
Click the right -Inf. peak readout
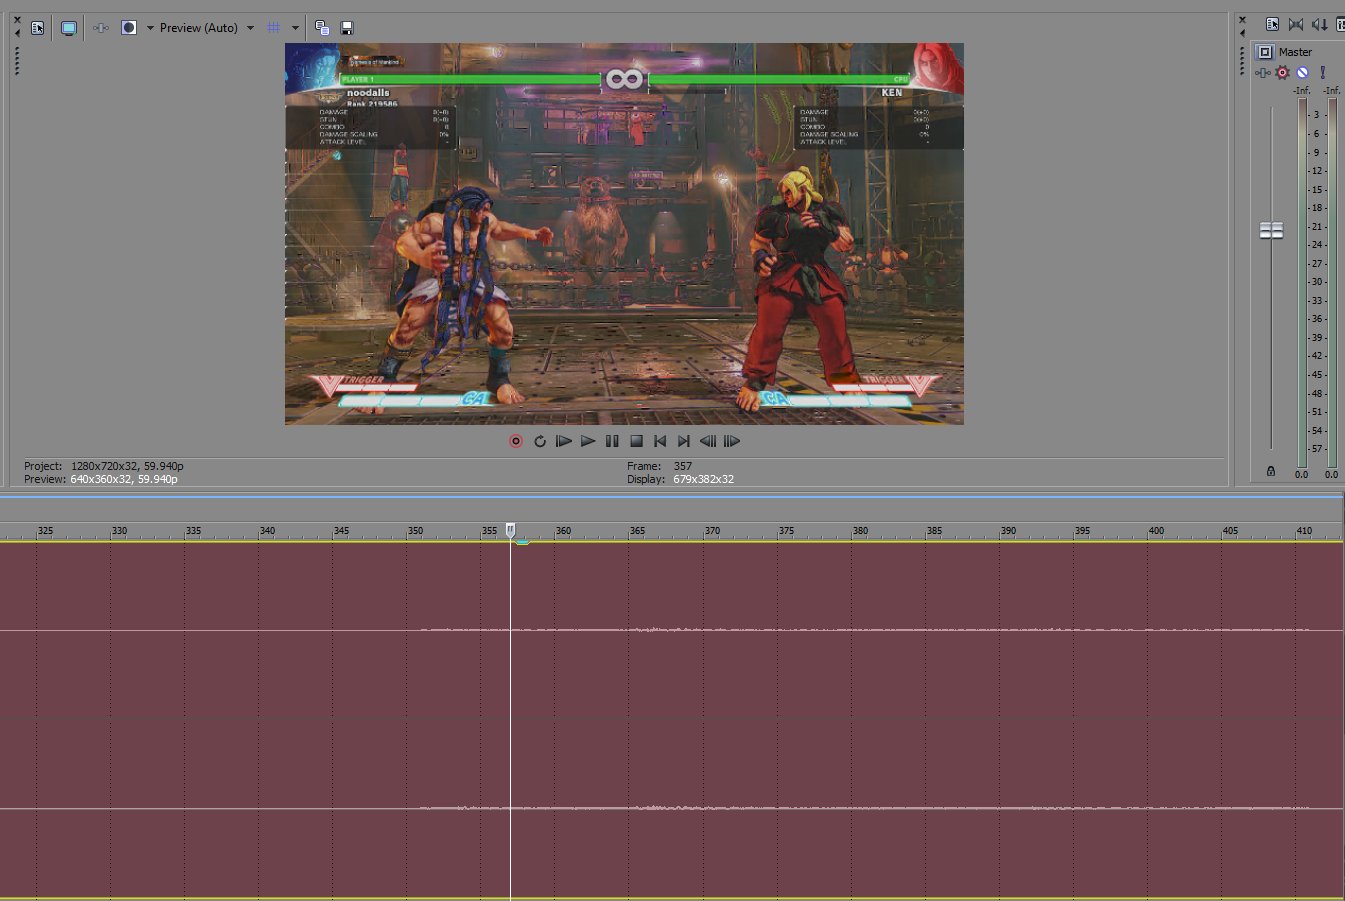(1331, 91)
